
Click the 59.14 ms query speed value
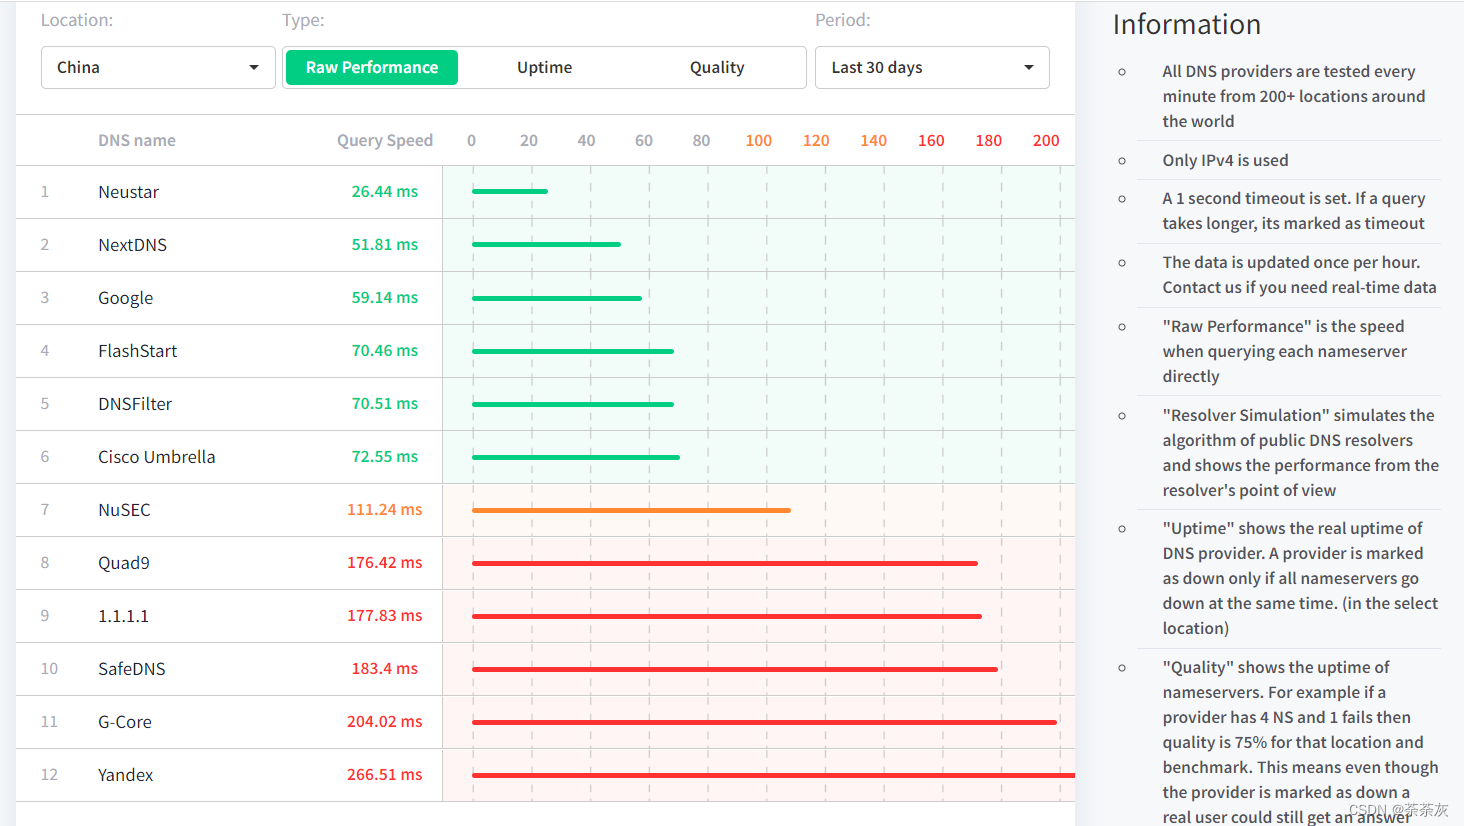point(385,297)
